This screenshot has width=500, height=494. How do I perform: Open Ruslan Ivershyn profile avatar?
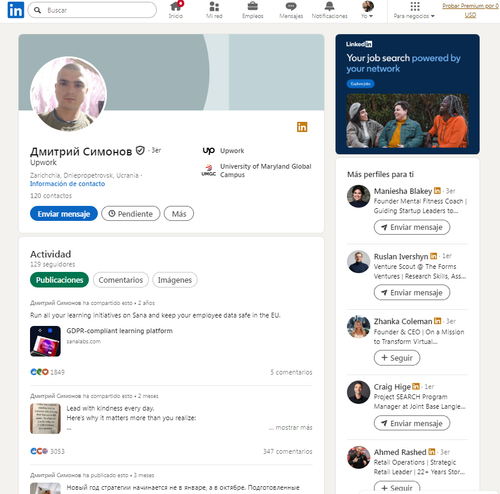click(x=359, y=262)
